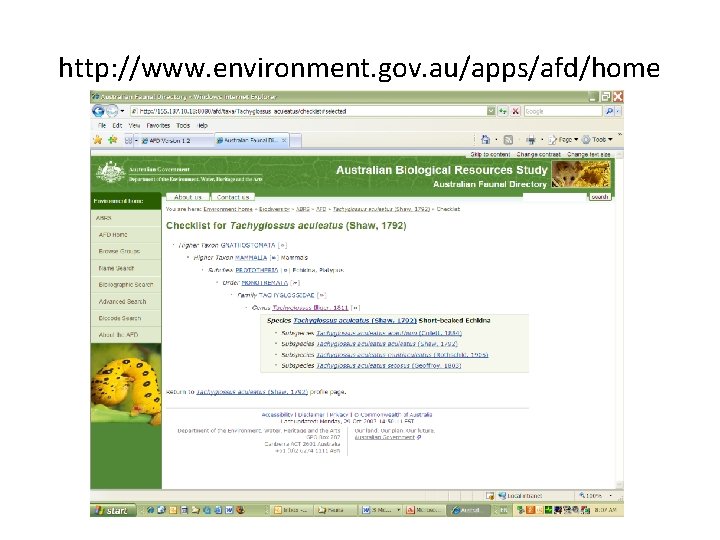The height and width of the screenshot is (540, 720).
Task: Expand PROTOTHERIA subclass toggle
Action: pyautogui.click(x=285, y=270)
